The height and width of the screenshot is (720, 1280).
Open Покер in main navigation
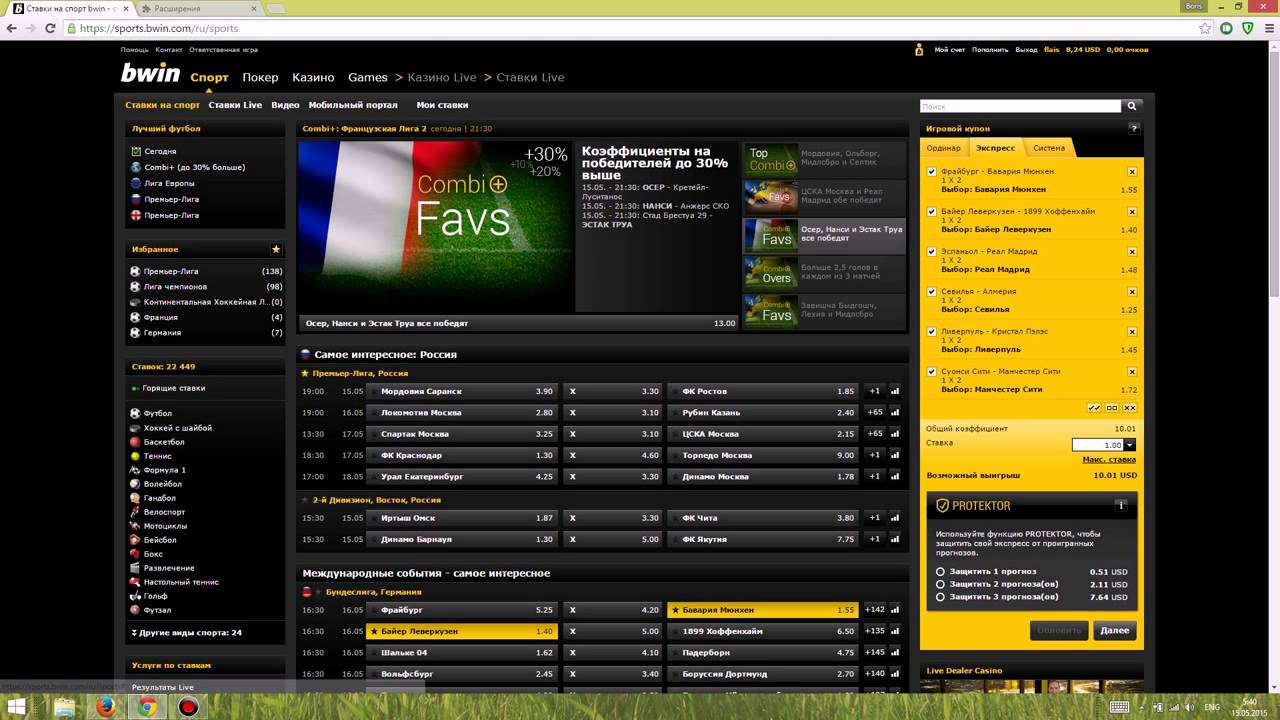click(x=260, y=77)
